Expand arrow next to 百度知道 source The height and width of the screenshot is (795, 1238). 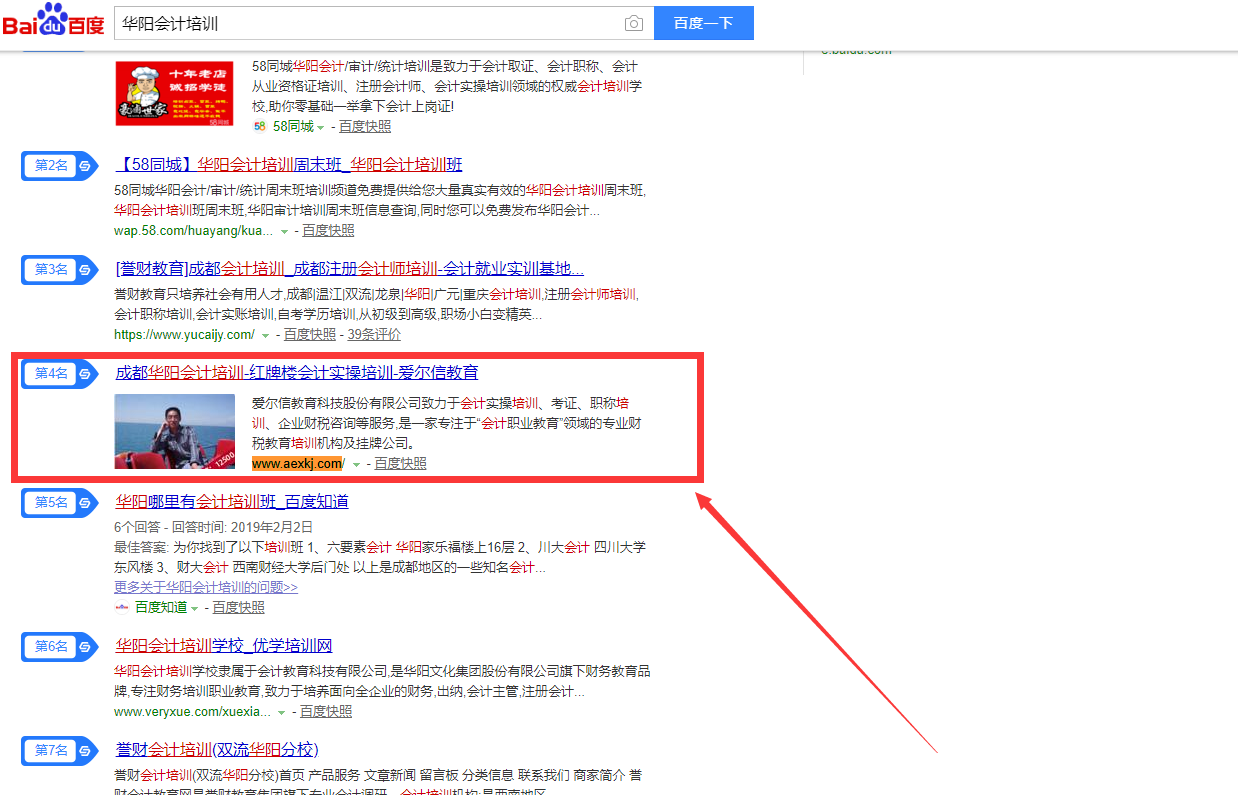(x=194, y=608)
